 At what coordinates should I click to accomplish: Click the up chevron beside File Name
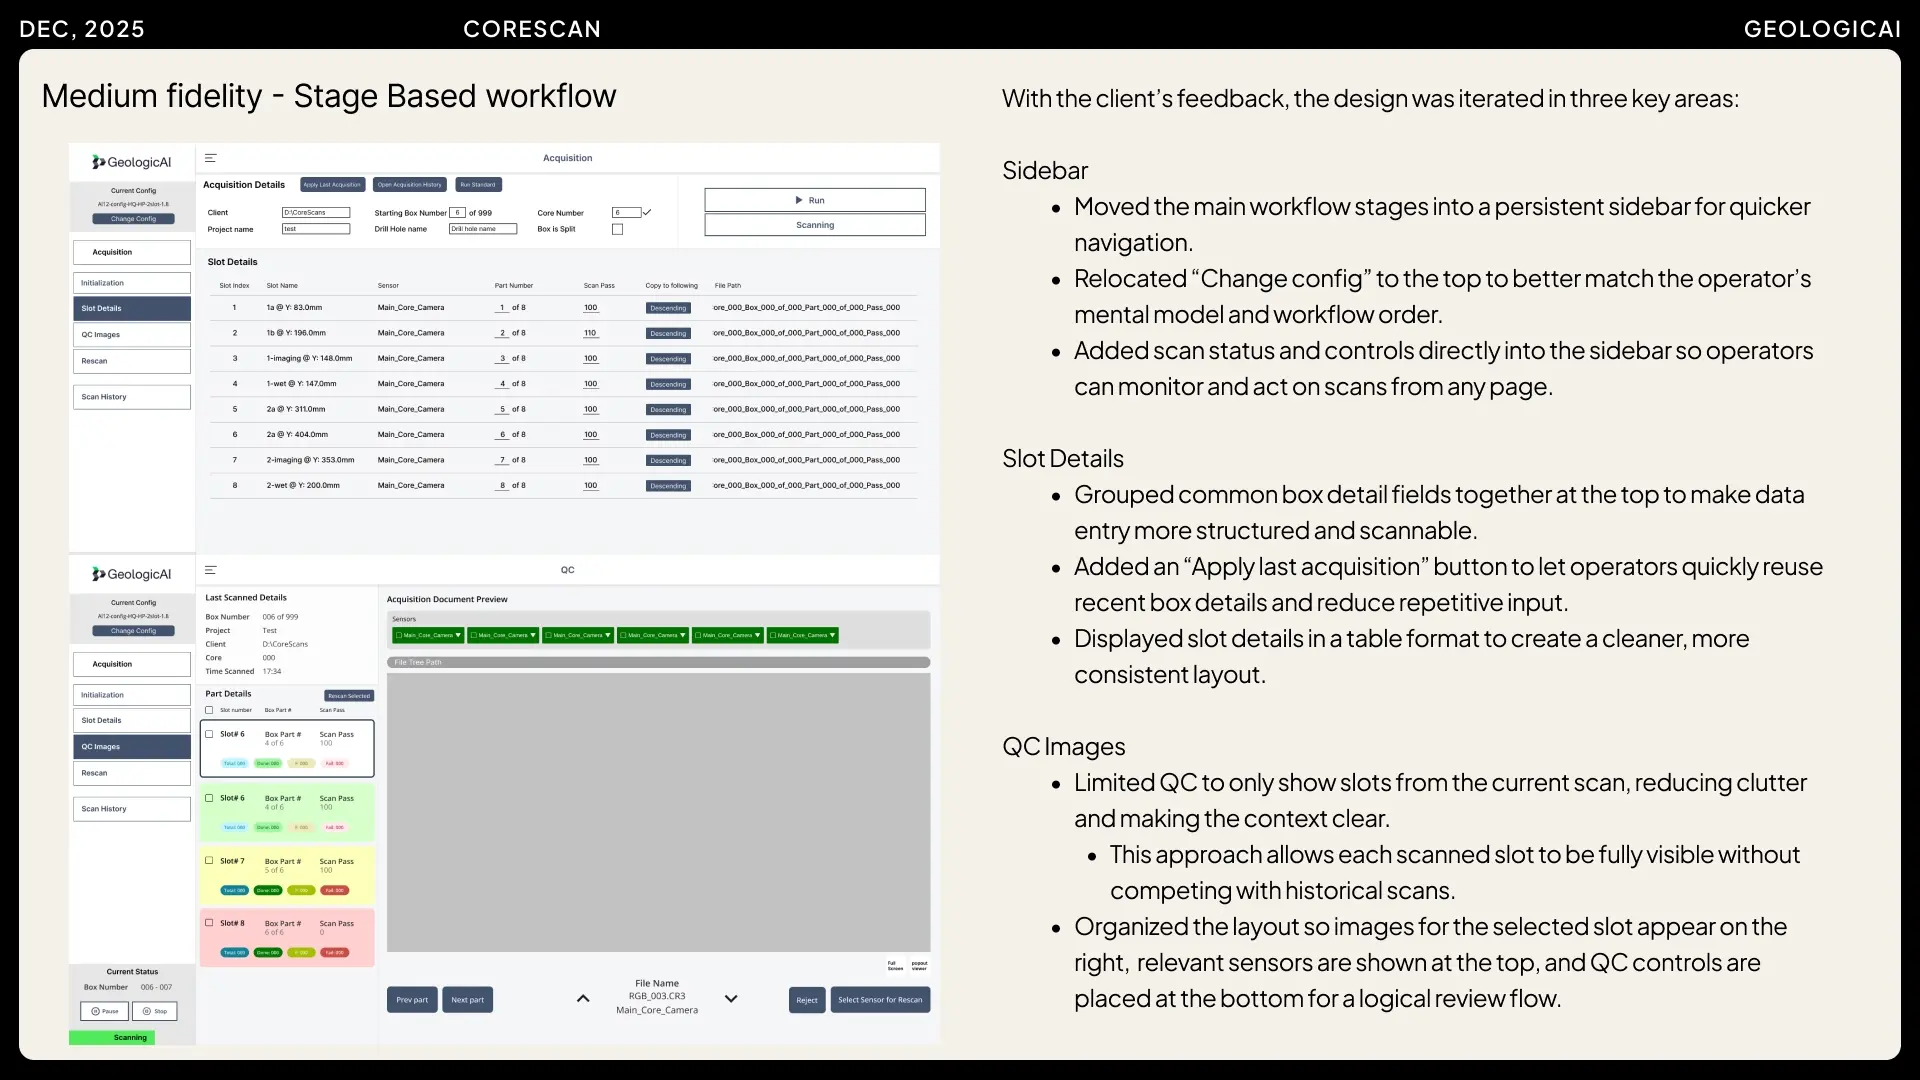click(x=583, y=998)
